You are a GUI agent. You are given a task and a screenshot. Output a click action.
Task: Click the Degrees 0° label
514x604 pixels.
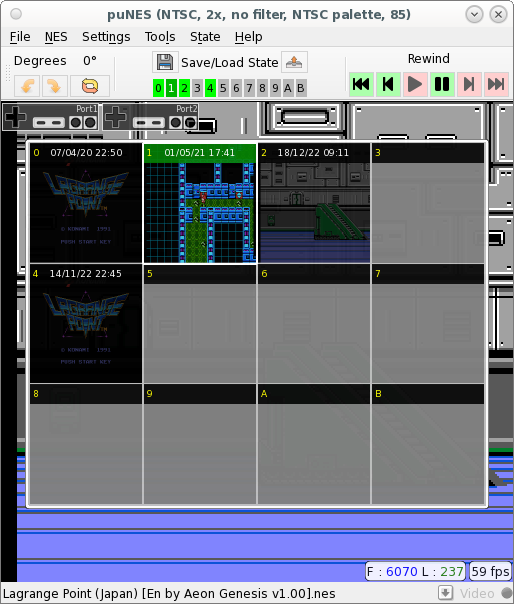pos(55,61)
